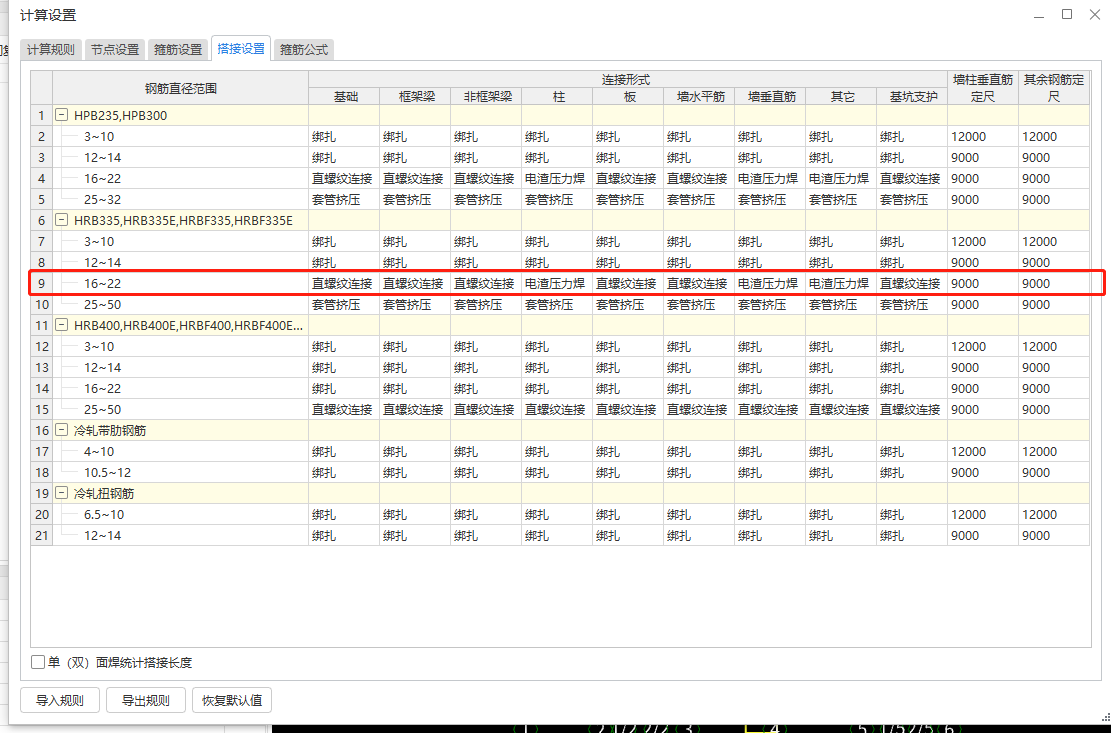1111x733 pixels.
Task: Click the 基坑支护 column header
Action: [912, 96]
